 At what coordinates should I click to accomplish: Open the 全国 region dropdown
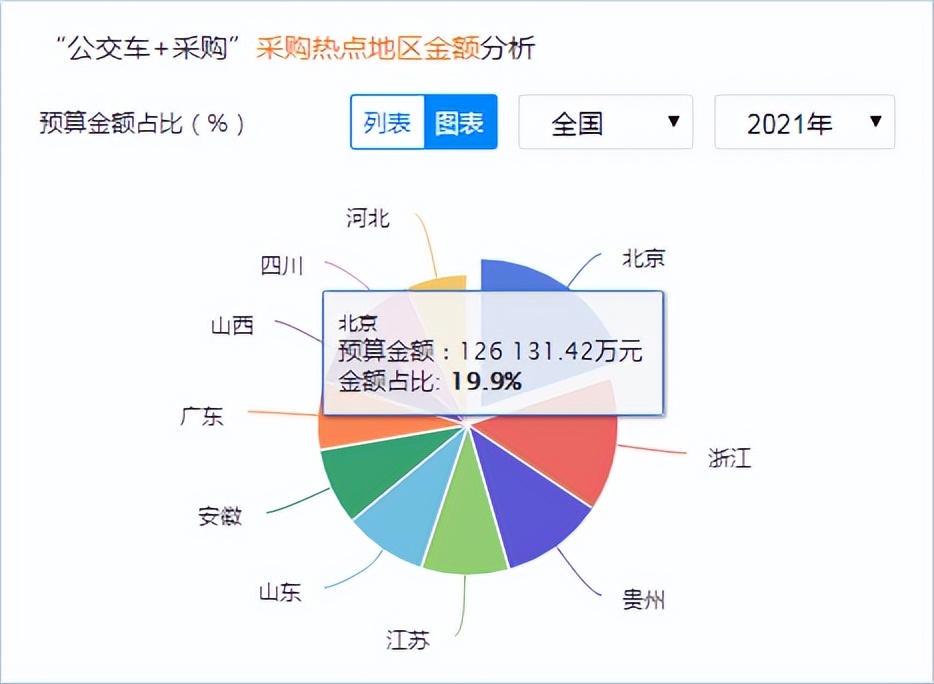(604, 121)
